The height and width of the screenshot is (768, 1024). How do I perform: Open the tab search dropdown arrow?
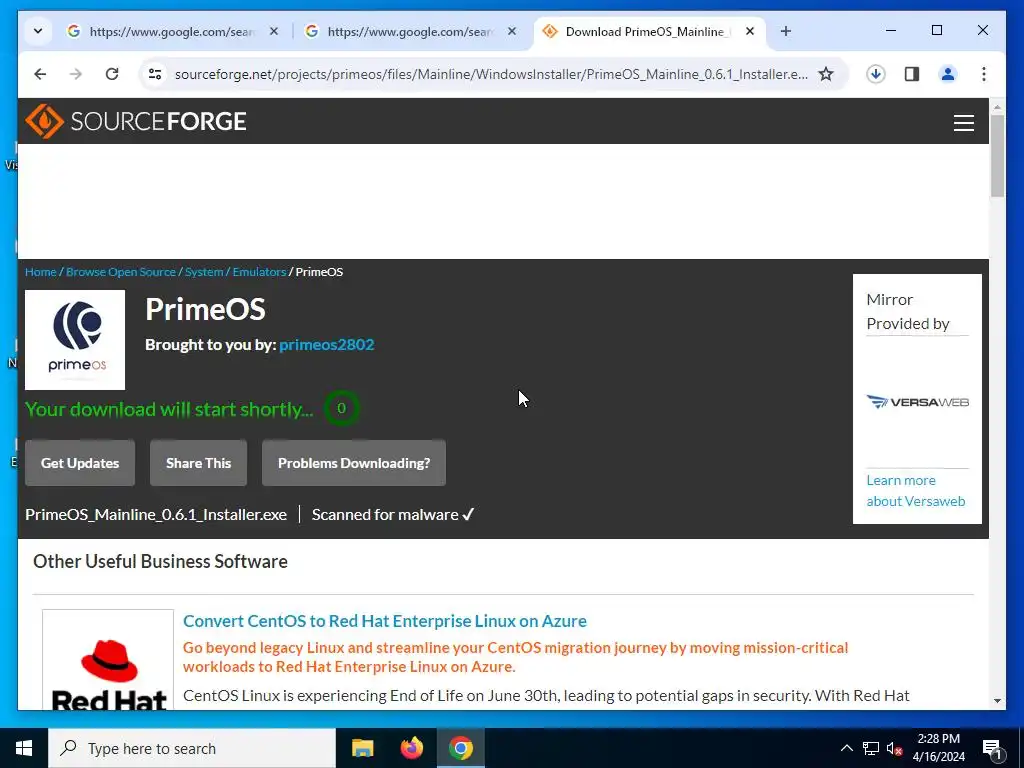coord(38,31)
